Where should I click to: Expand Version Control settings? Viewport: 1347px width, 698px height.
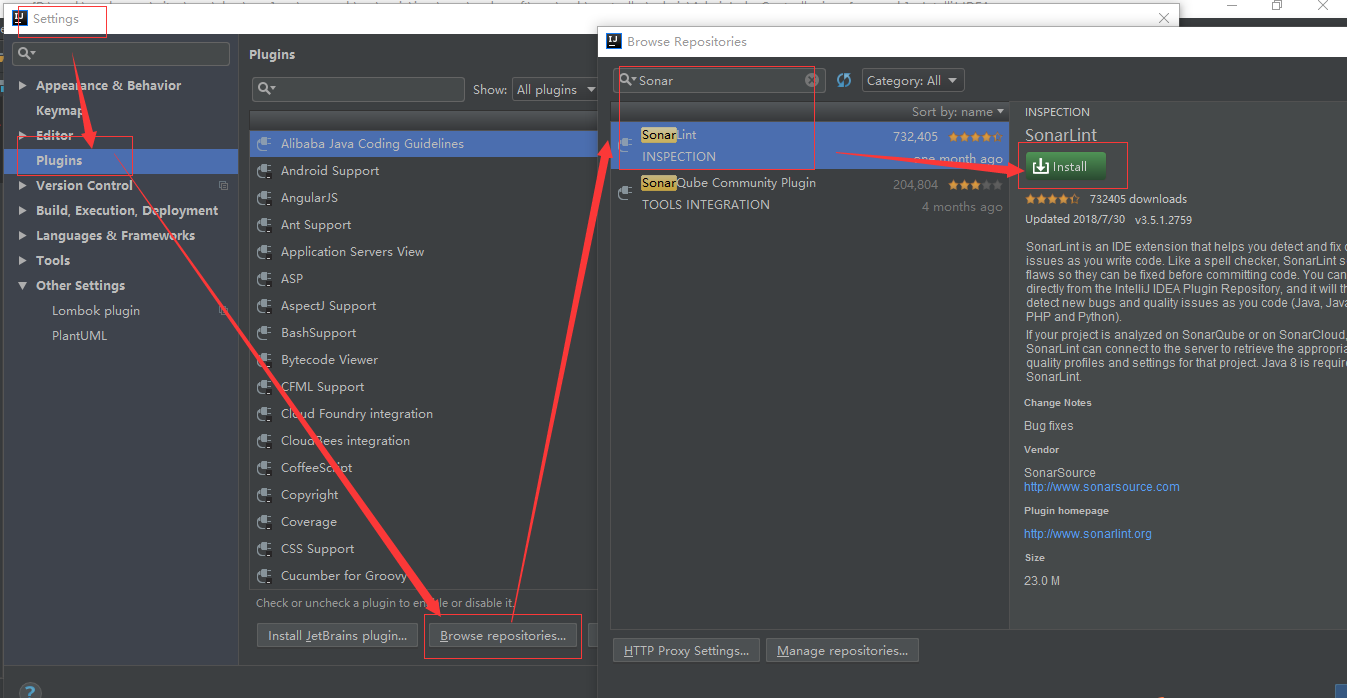(x=23, y=186)
